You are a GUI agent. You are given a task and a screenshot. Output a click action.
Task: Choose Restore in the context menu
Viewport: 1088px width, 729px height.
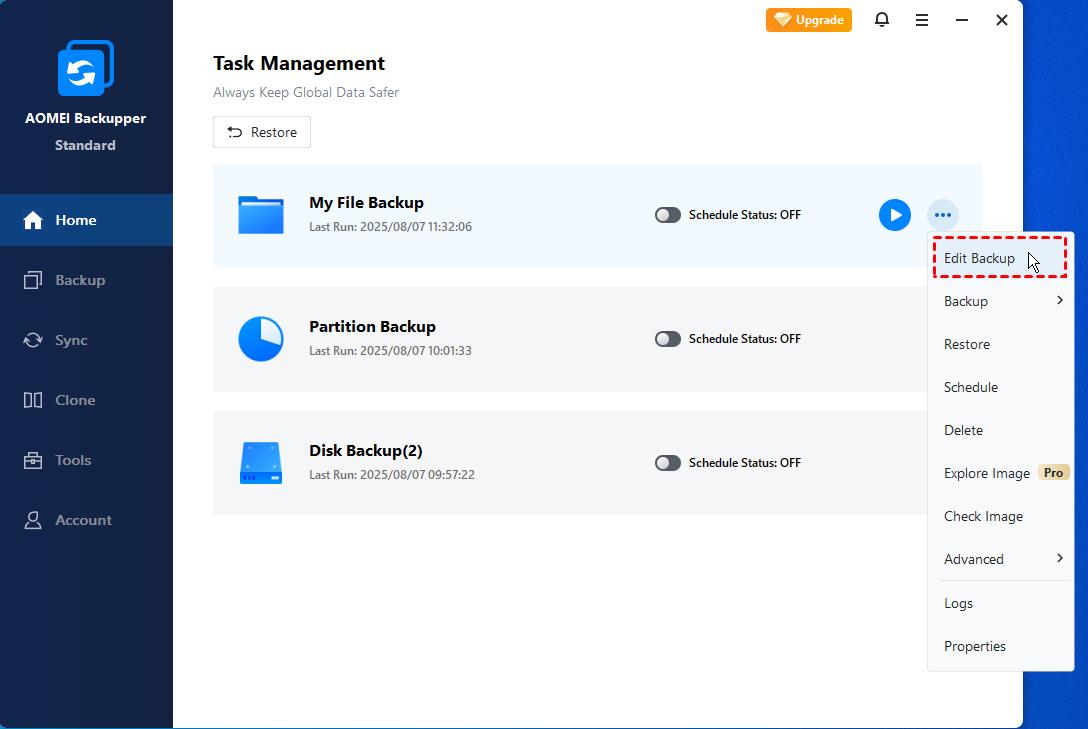(x=1000, y=344)
